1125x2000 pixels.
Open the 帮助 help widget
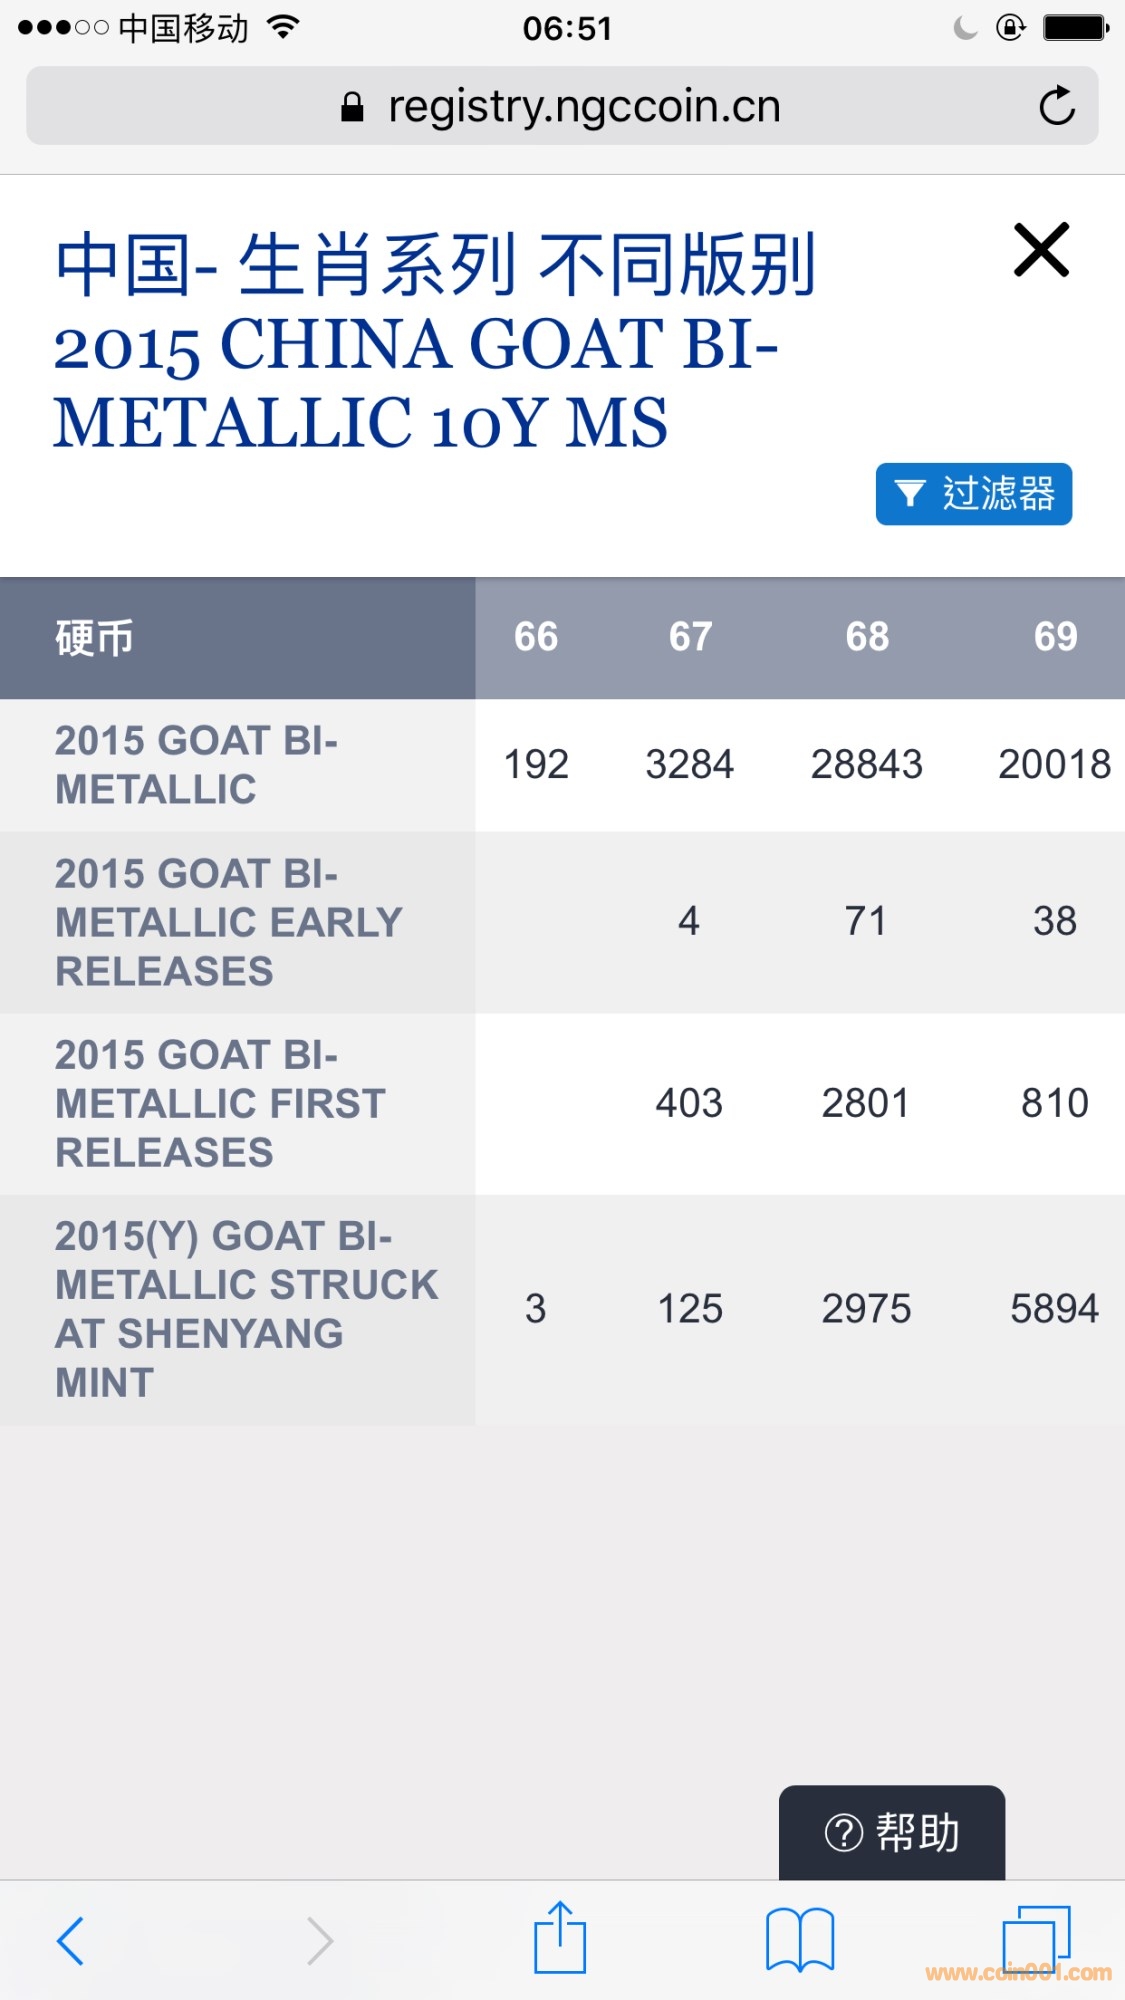(x=891, y=1833)
